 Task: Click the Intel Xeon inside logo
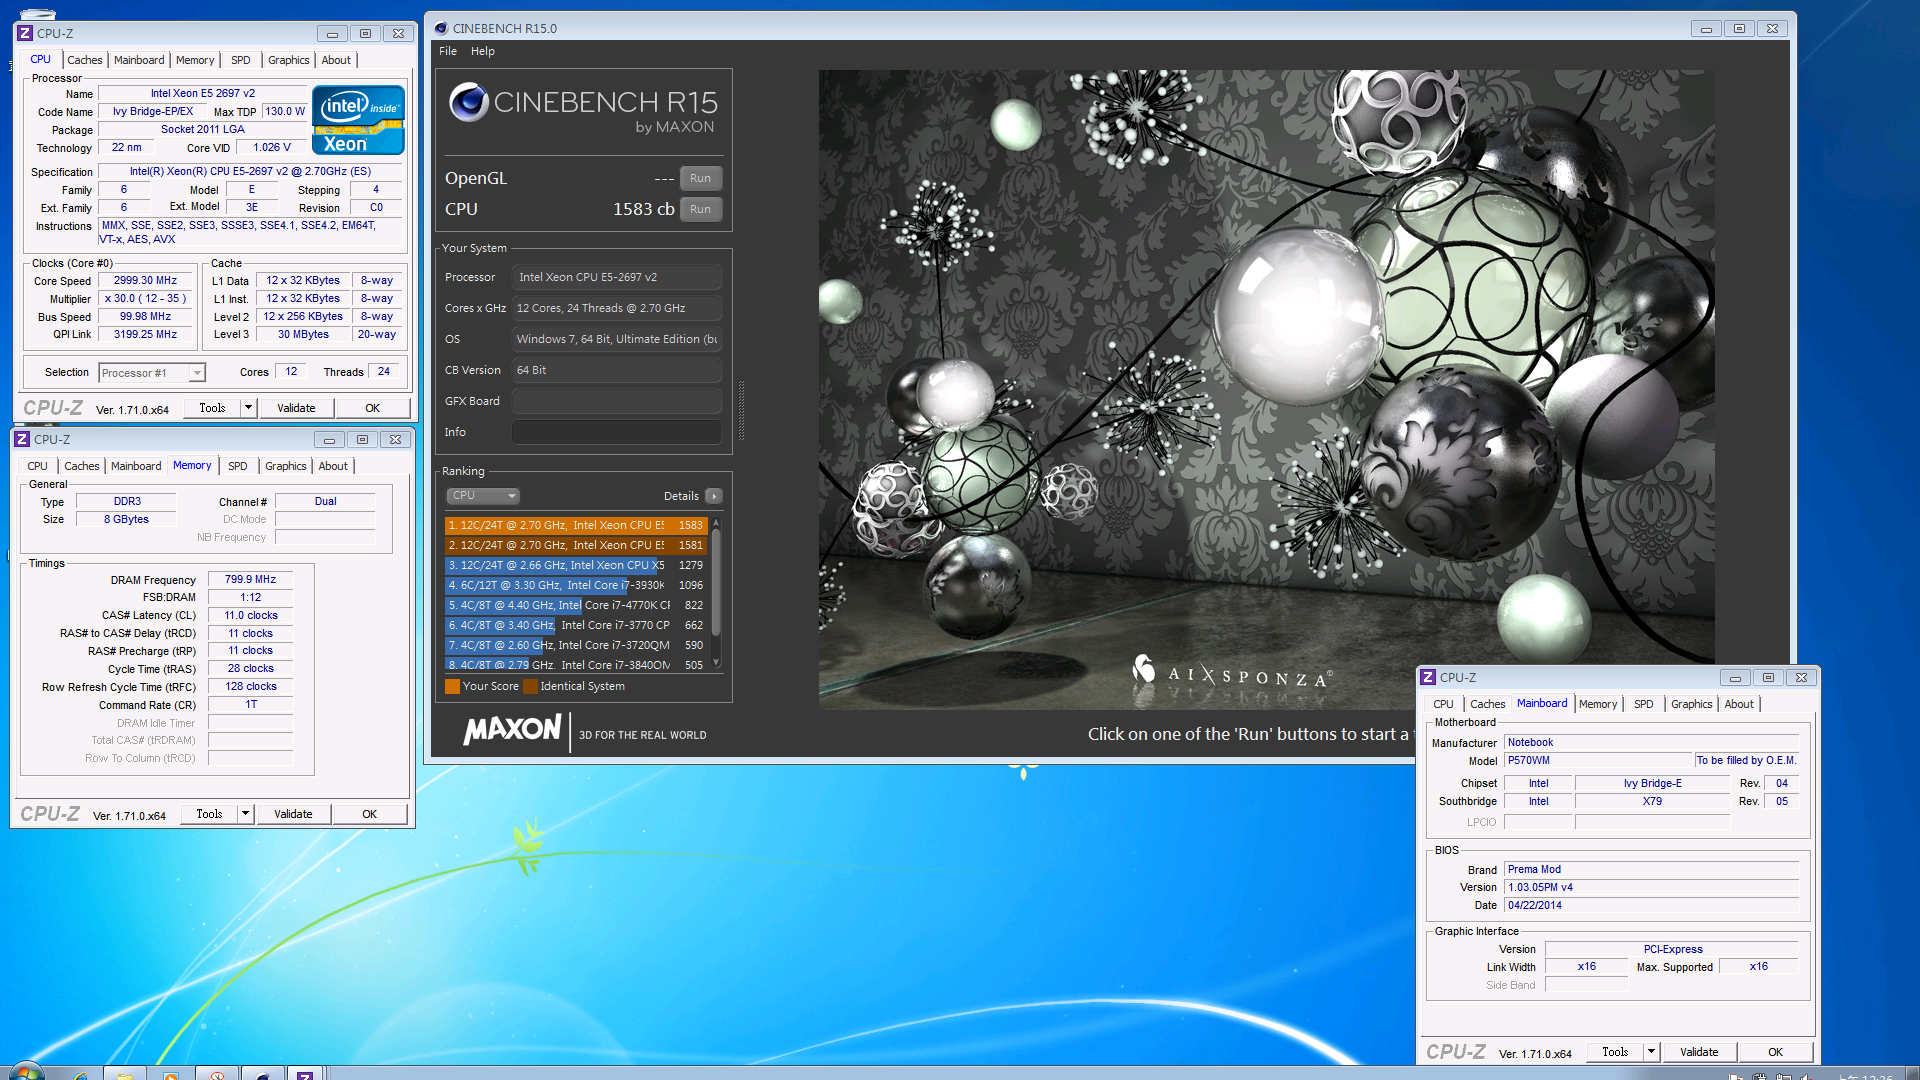point(358,120)
